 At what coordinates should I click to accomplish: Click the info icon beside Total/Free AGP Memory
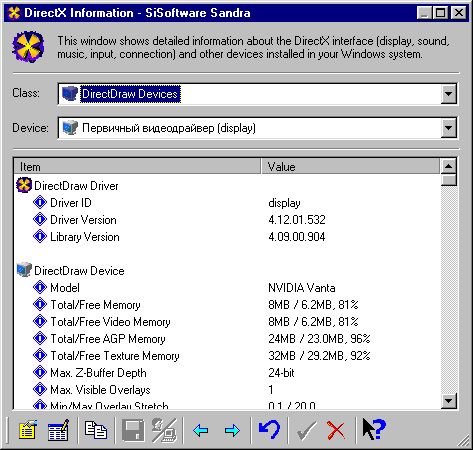click(x=40, y=338)
